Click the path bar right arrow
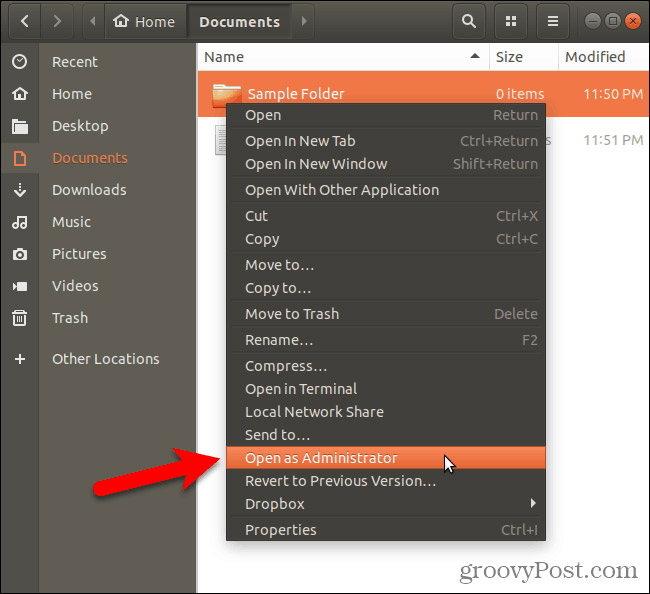Screen dimensions: 650x594 (x=304, y=21)
